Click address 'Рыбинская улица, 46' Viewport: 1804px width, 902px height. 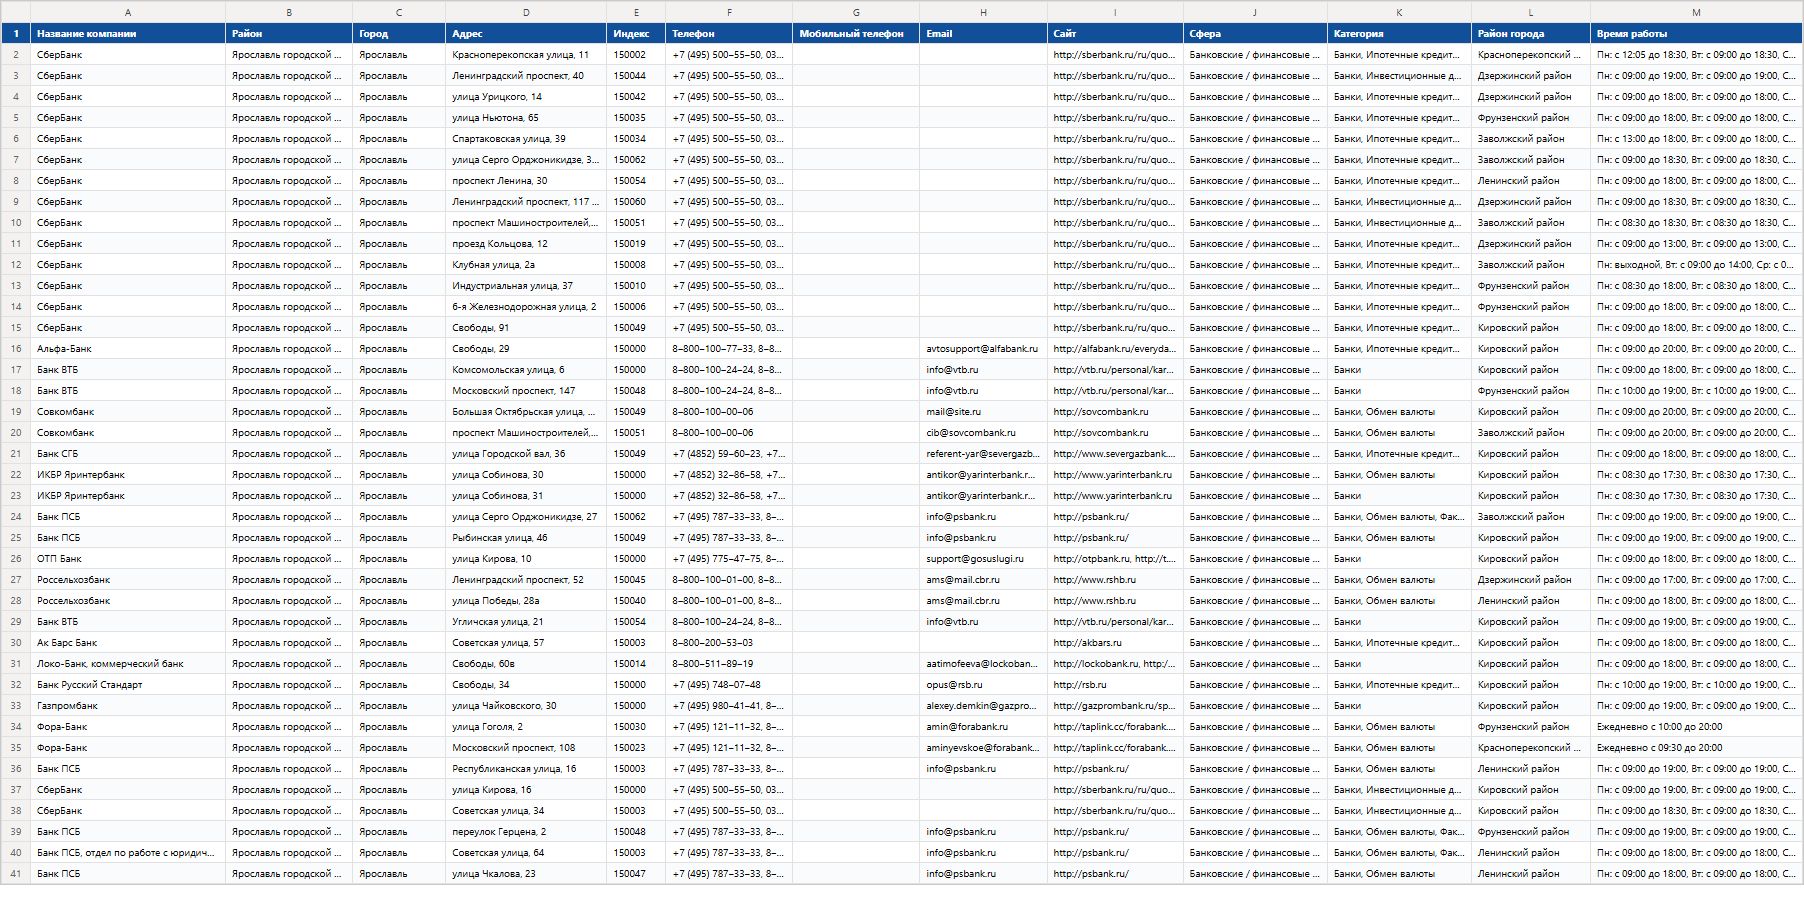526,538
